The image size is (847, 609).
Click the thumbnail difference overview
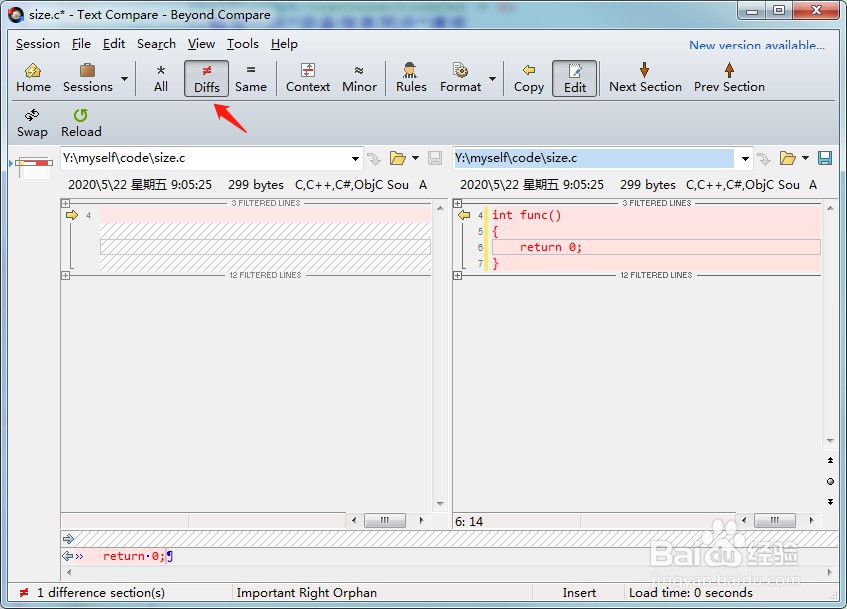point(34,166)
